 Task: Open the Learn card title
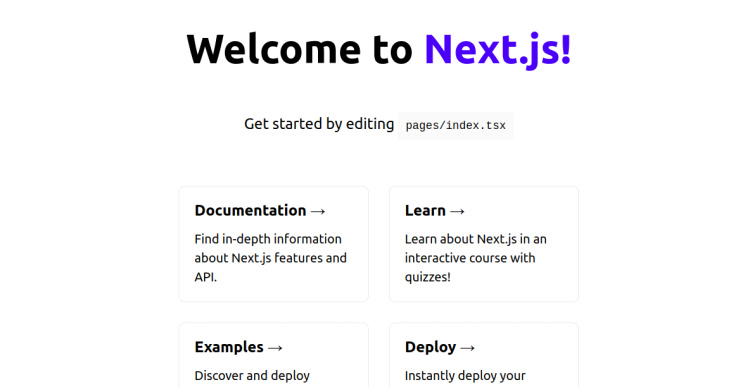[x=435, y=210]
